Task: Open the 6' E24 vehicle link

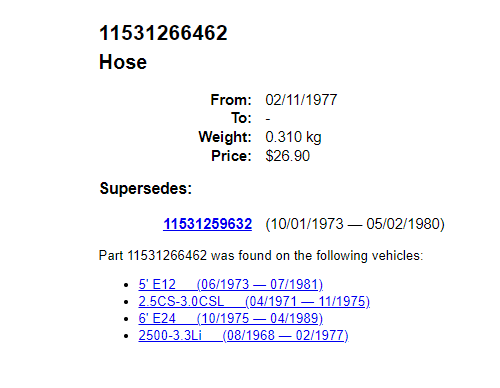Action: point(231,318)
